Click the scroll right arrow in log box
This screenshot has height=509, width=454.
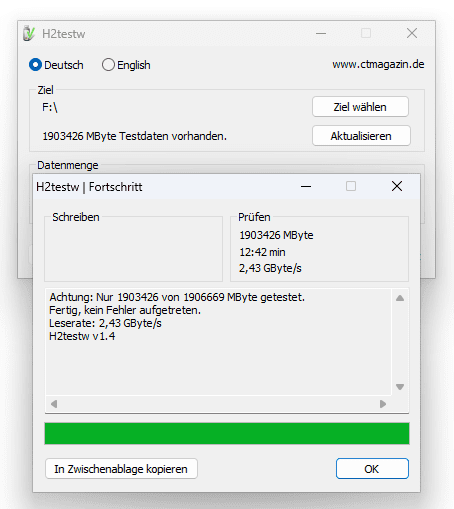(383, 404)
